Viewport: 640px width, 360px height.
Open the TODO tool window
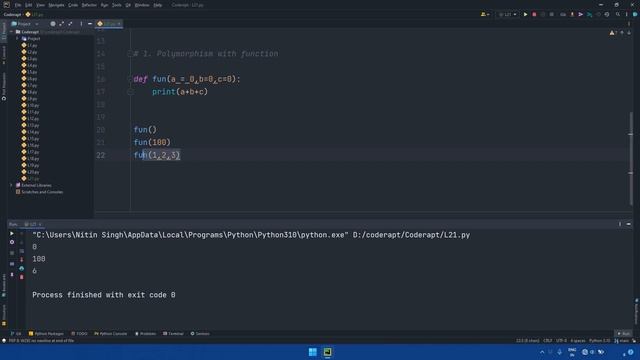[79, 333]
